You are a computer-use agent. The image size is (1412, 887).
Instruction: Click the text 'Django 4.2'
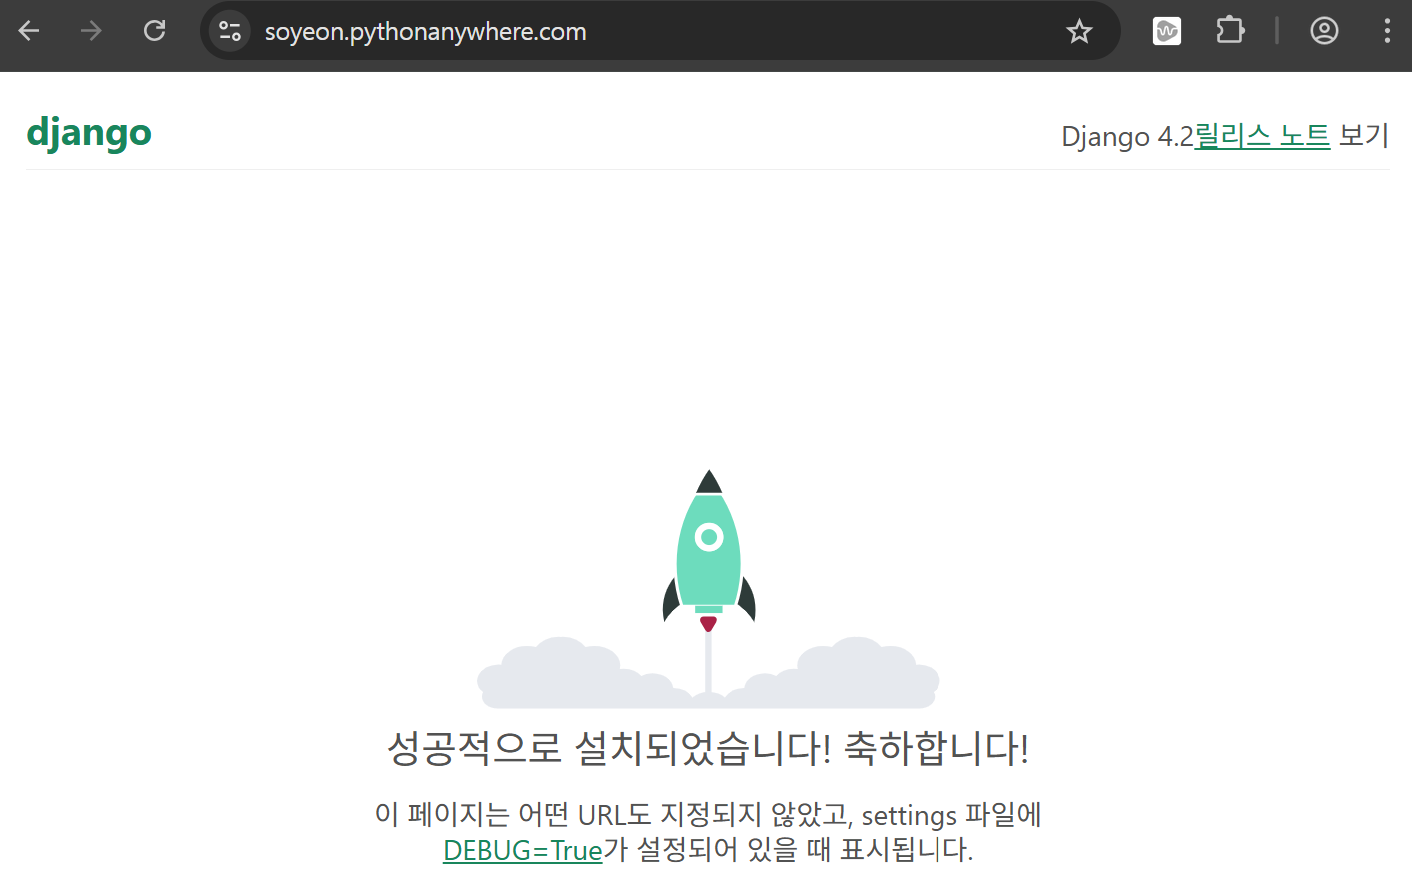(1127, 136)
